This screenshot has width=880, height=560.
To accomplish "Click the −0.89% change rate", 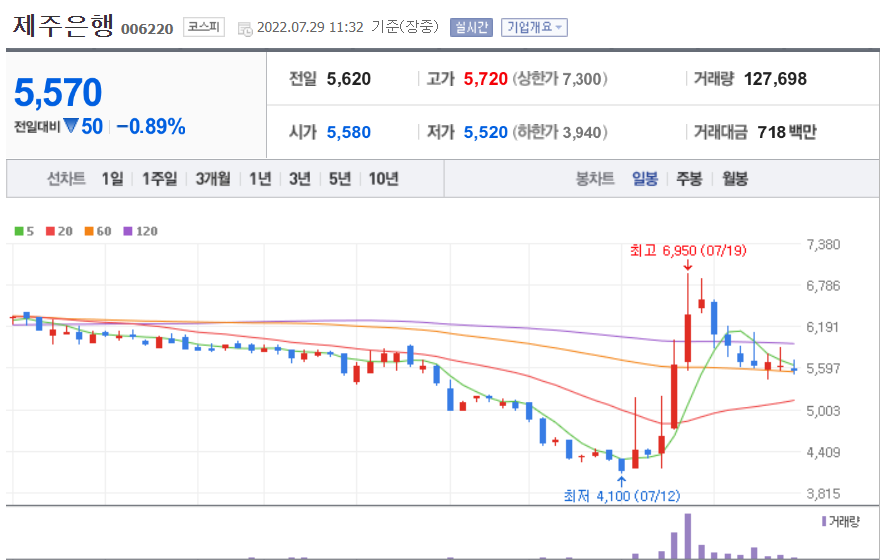I will 150,126.
